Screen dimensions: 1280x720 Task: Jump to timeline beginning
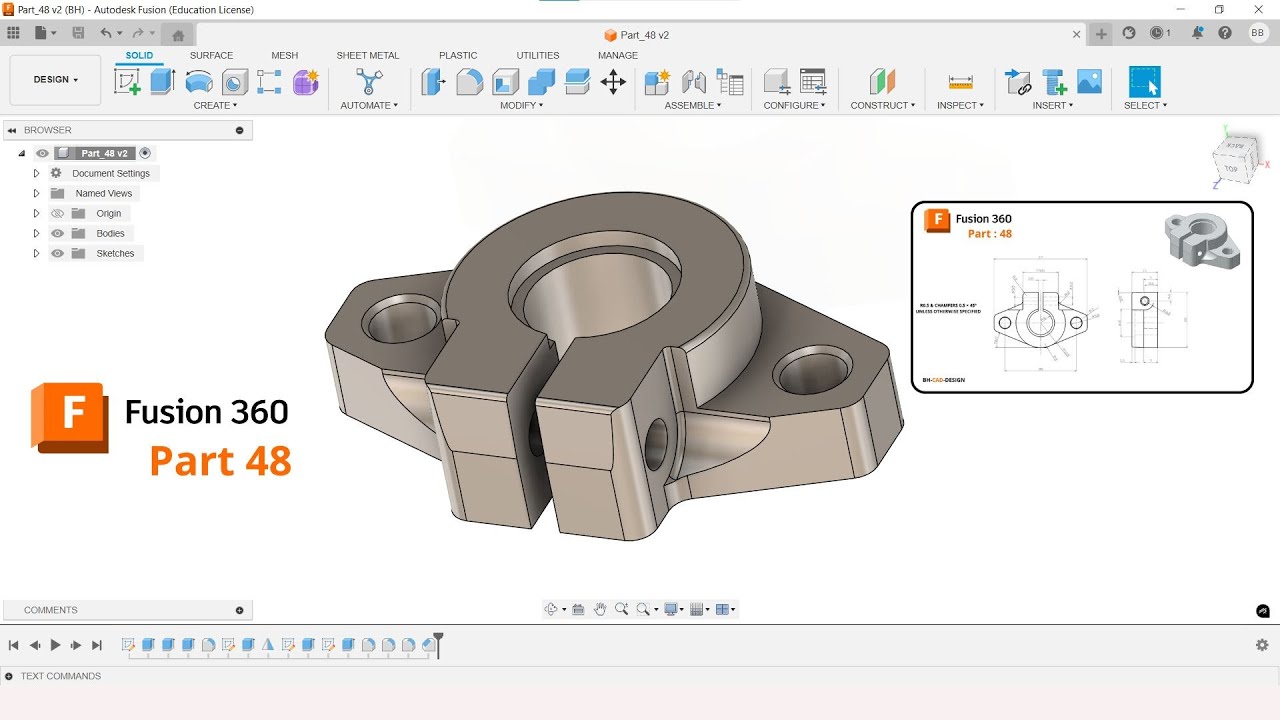pos(14,645)
